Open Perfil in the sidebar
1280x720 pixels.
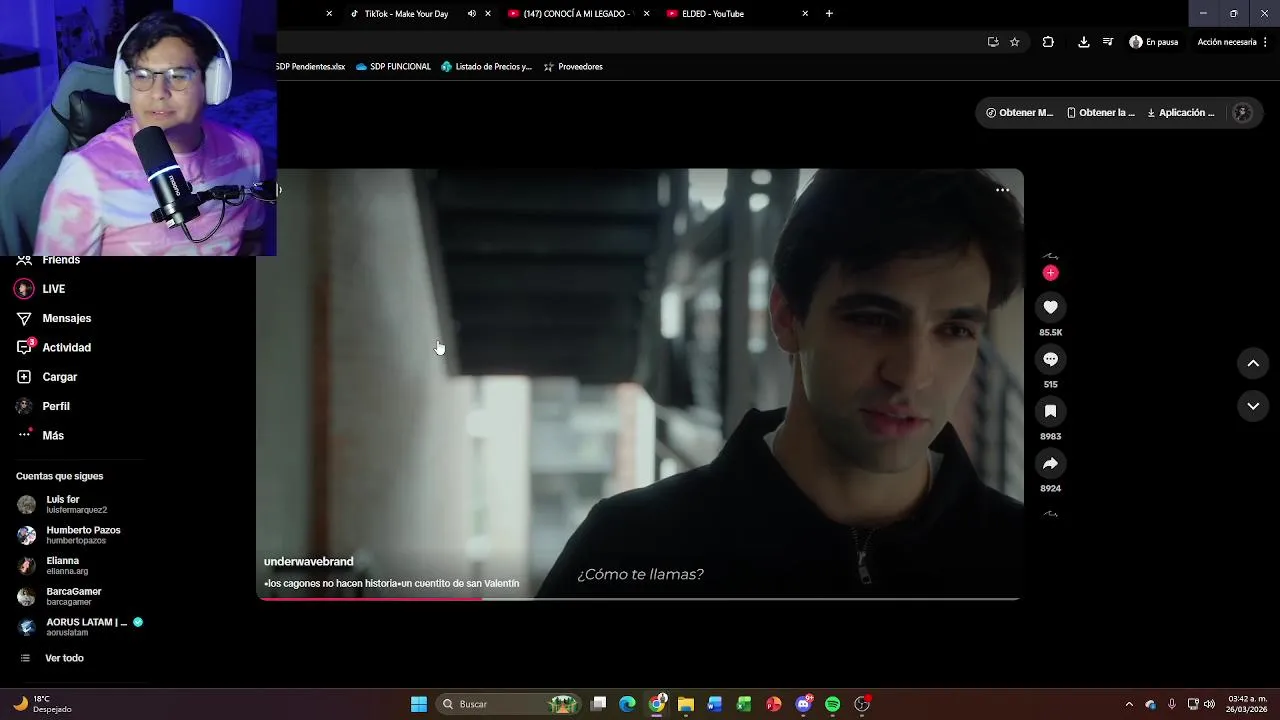(43, 406)
